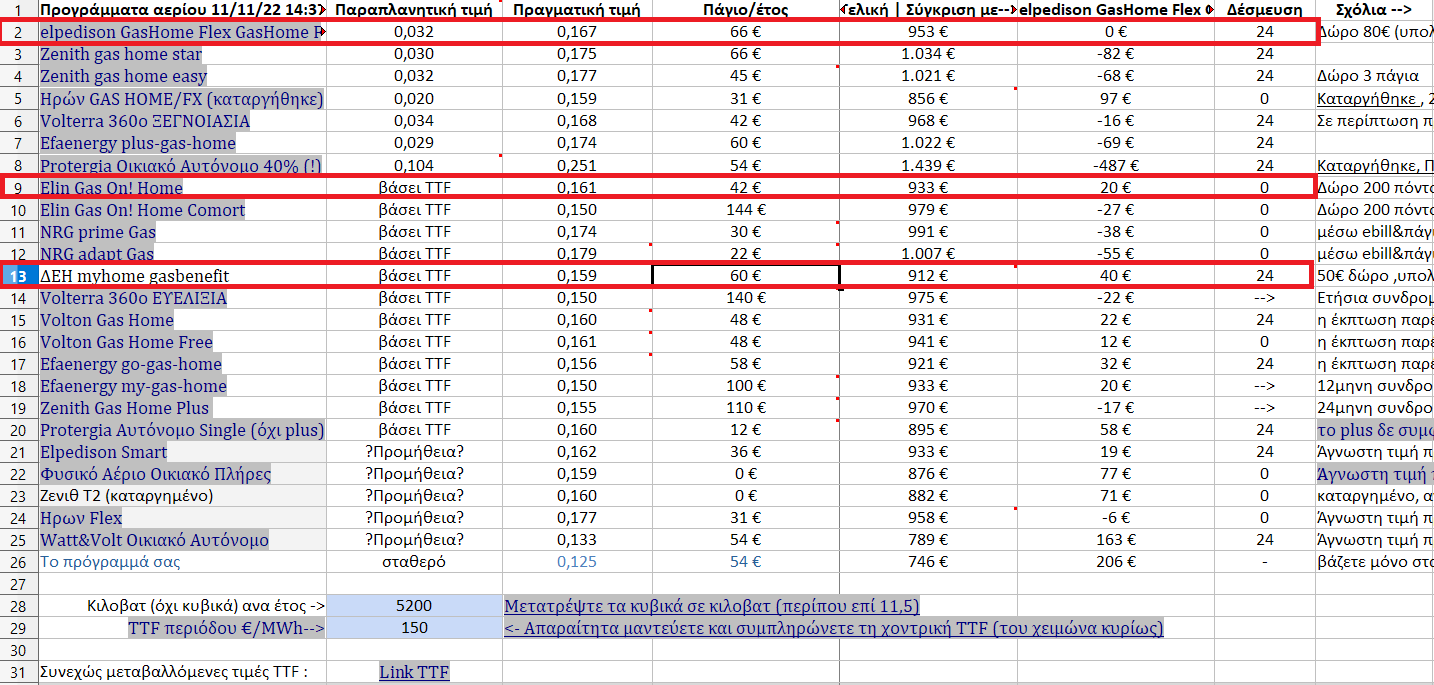Select the 912 € total cell

pyautogui.click(x=928, y=276)
